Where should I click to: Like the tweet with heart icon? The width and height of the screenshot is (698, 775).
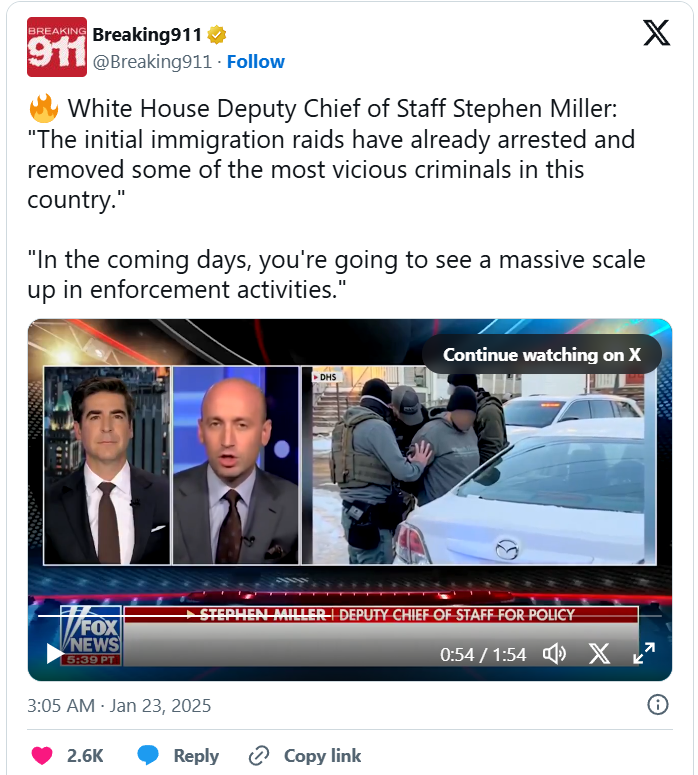pyautogui.click(x=42, y=756)
